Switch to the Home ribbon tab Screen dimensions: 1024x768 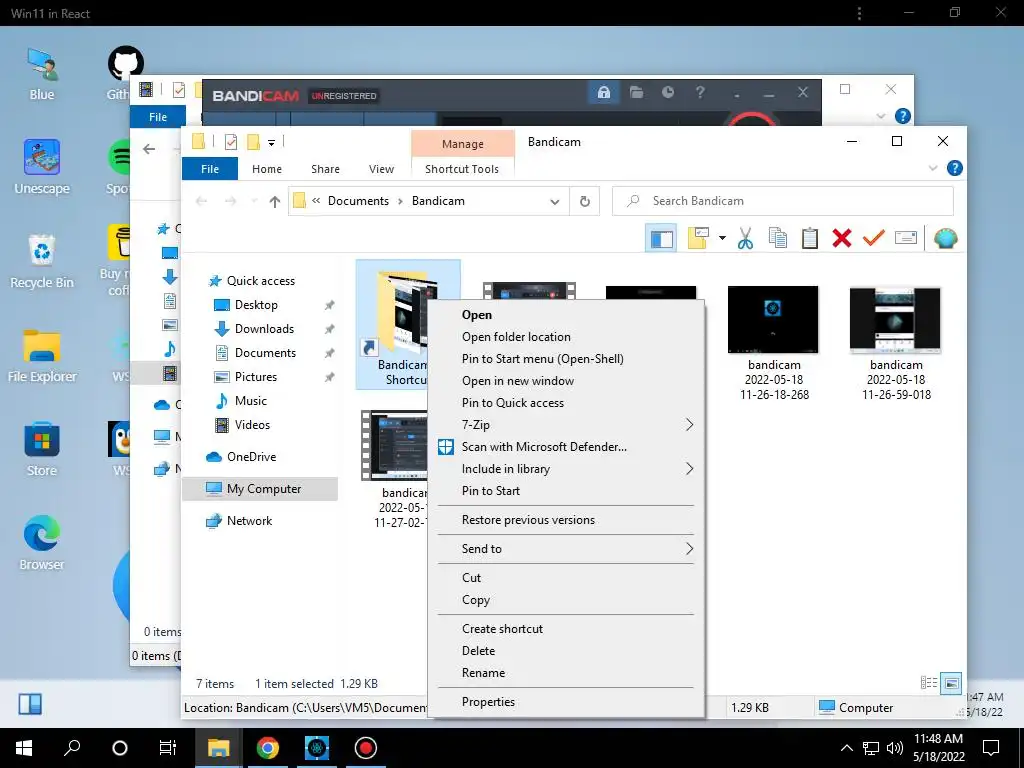click(266, 168)
